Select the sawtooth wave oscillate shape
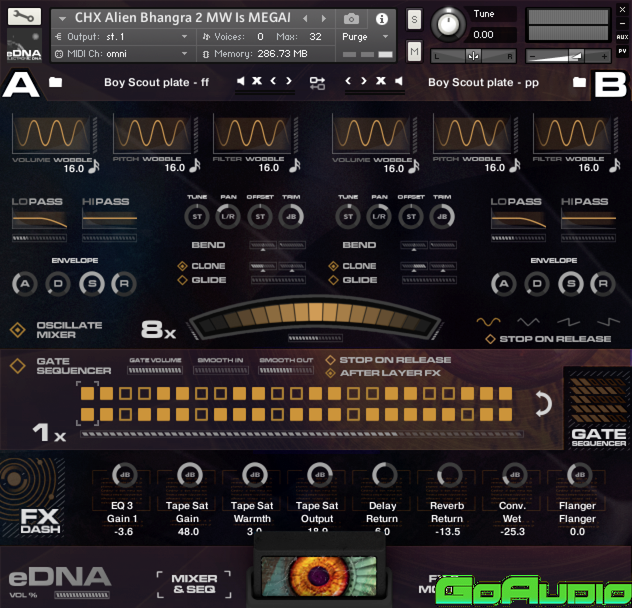The image size is (632, 608). 569,322
